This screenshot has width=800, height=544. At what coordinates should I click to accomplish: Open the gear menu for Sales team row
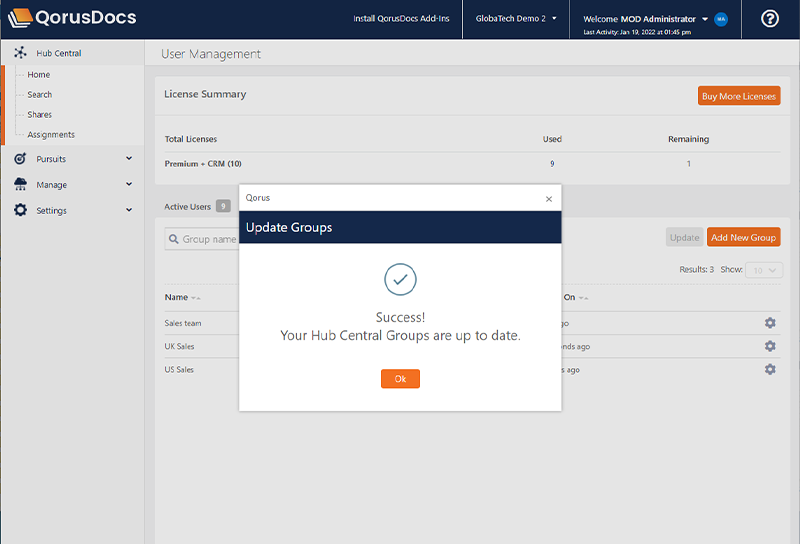coord(770,323)
